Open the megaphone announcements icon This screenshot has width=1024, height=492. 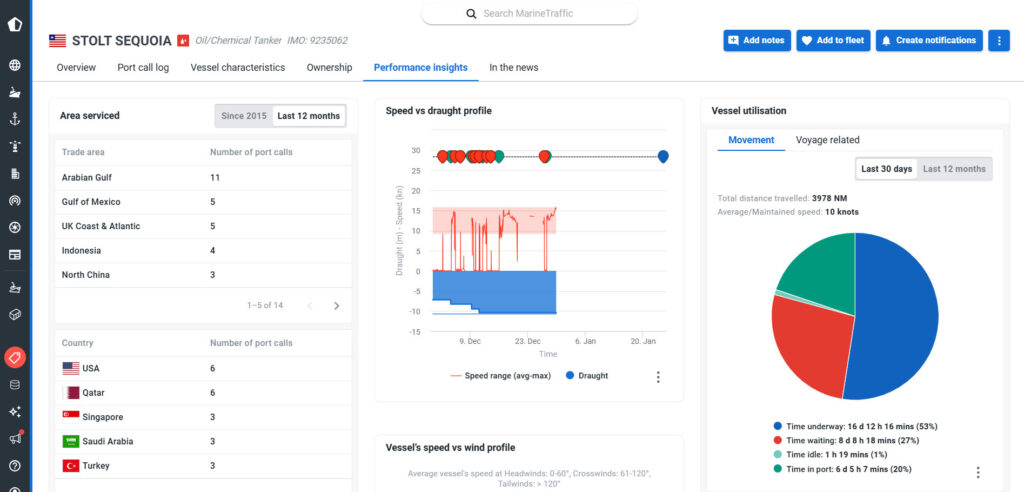point(14,438)
